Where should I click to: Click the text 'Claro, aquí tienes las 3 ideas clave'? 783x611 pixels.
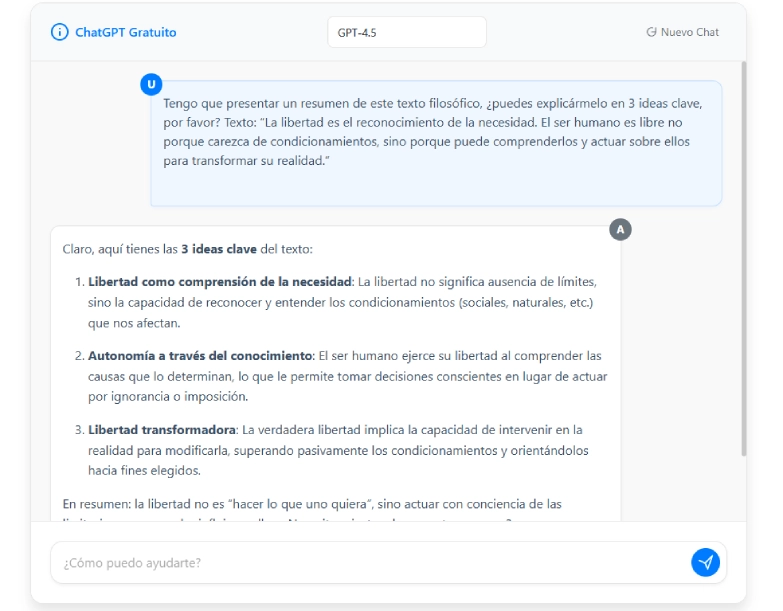(159, 249)
